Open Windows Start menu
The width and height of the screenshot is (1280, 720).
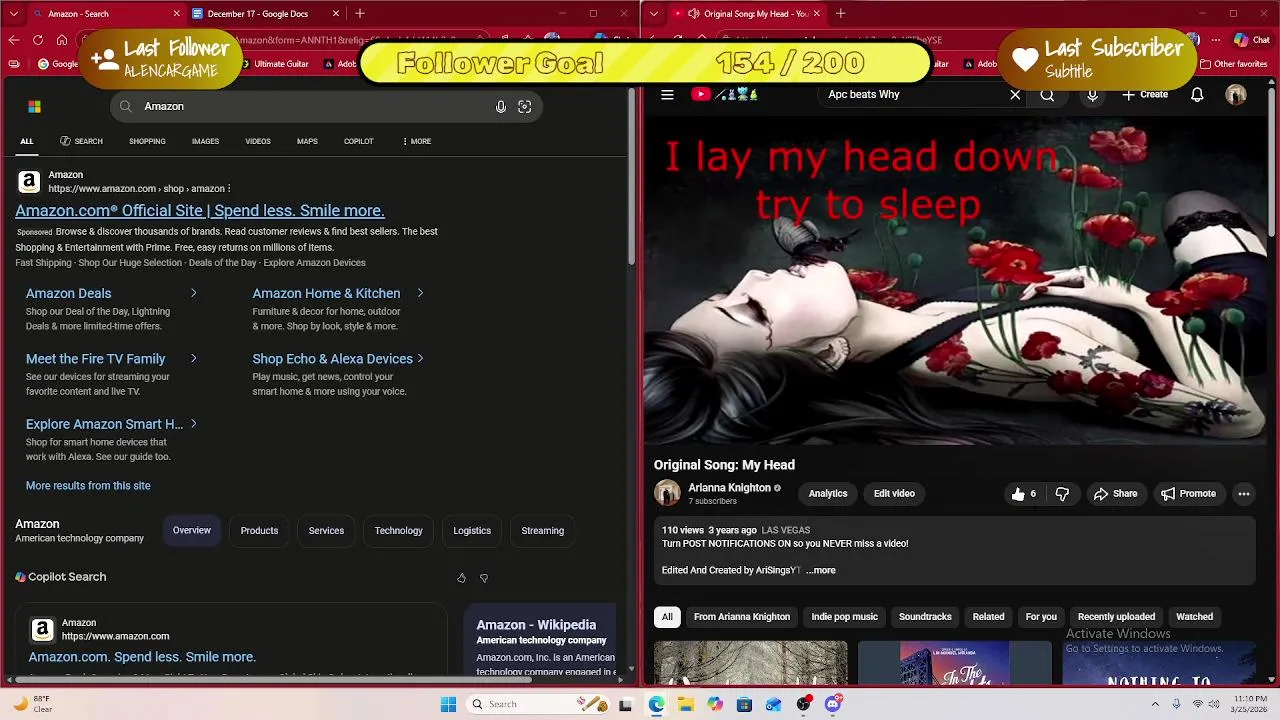[x=448, y=704]
